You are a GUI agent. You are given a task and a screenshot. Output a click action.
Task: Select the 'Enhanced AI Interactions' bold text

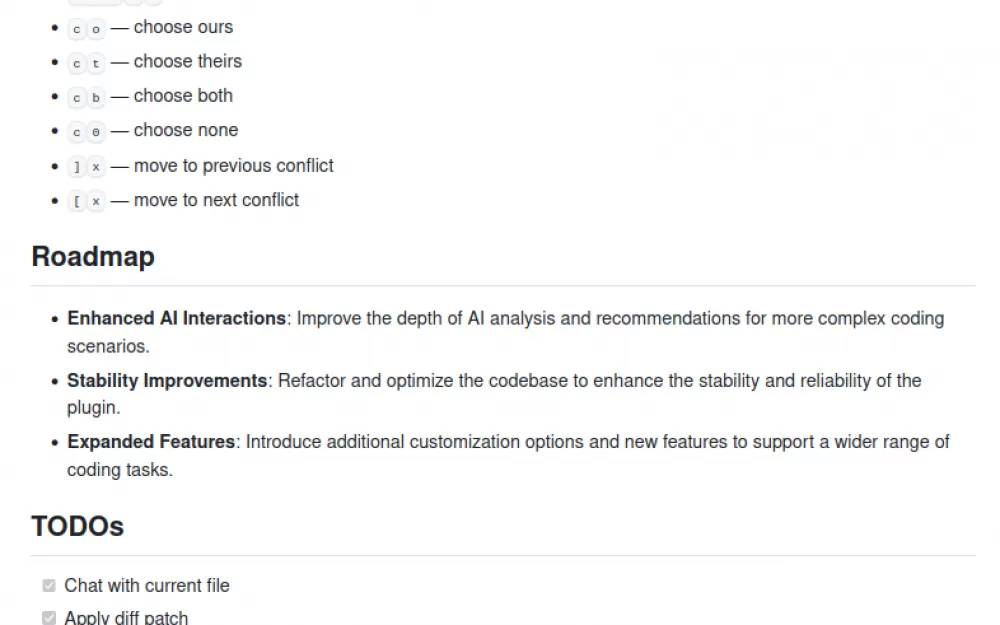click(177, 318)
